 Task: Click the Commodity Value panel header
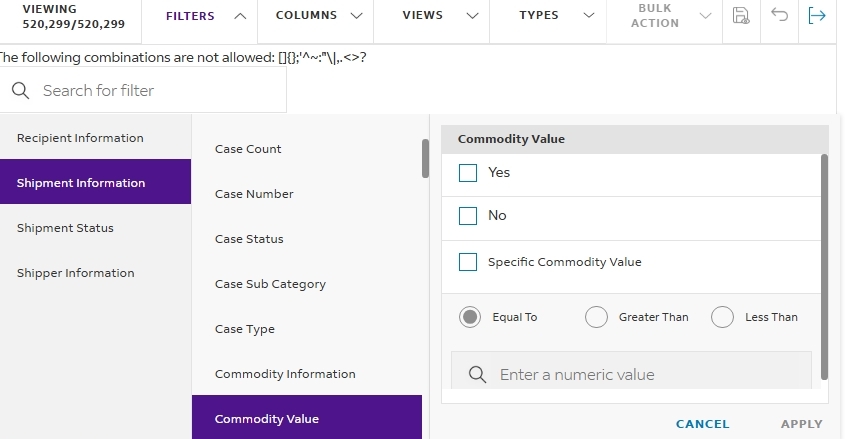(635, 139)
